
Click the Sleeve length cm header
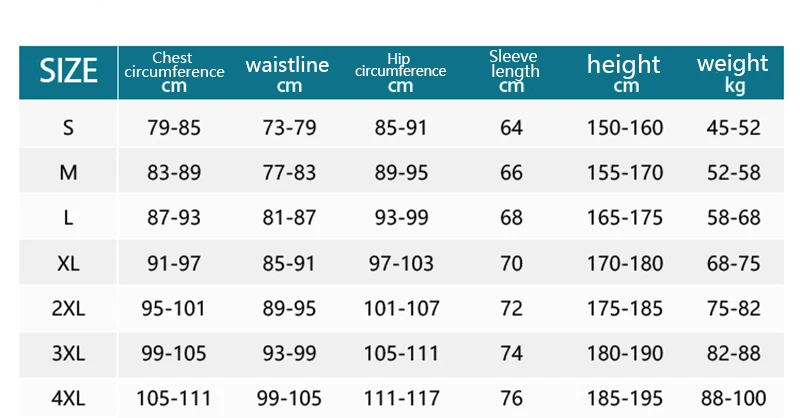[513, 71]
